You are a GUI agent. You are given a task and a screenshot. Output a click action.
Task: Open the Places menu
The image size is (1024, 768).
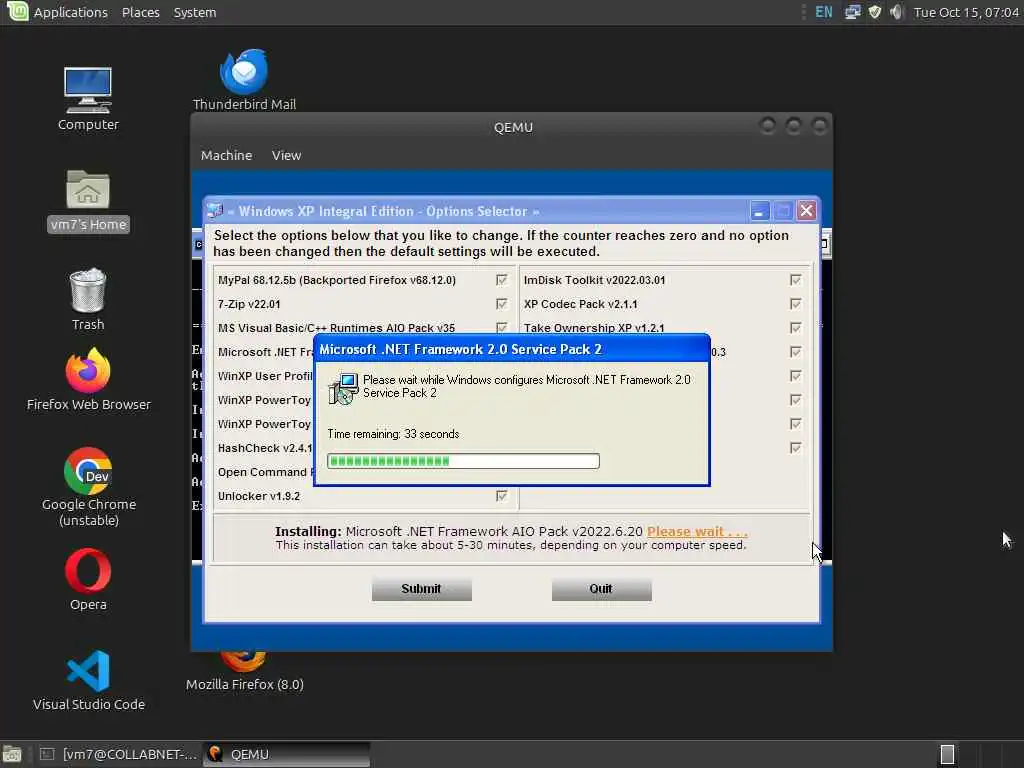click(140, 12)
